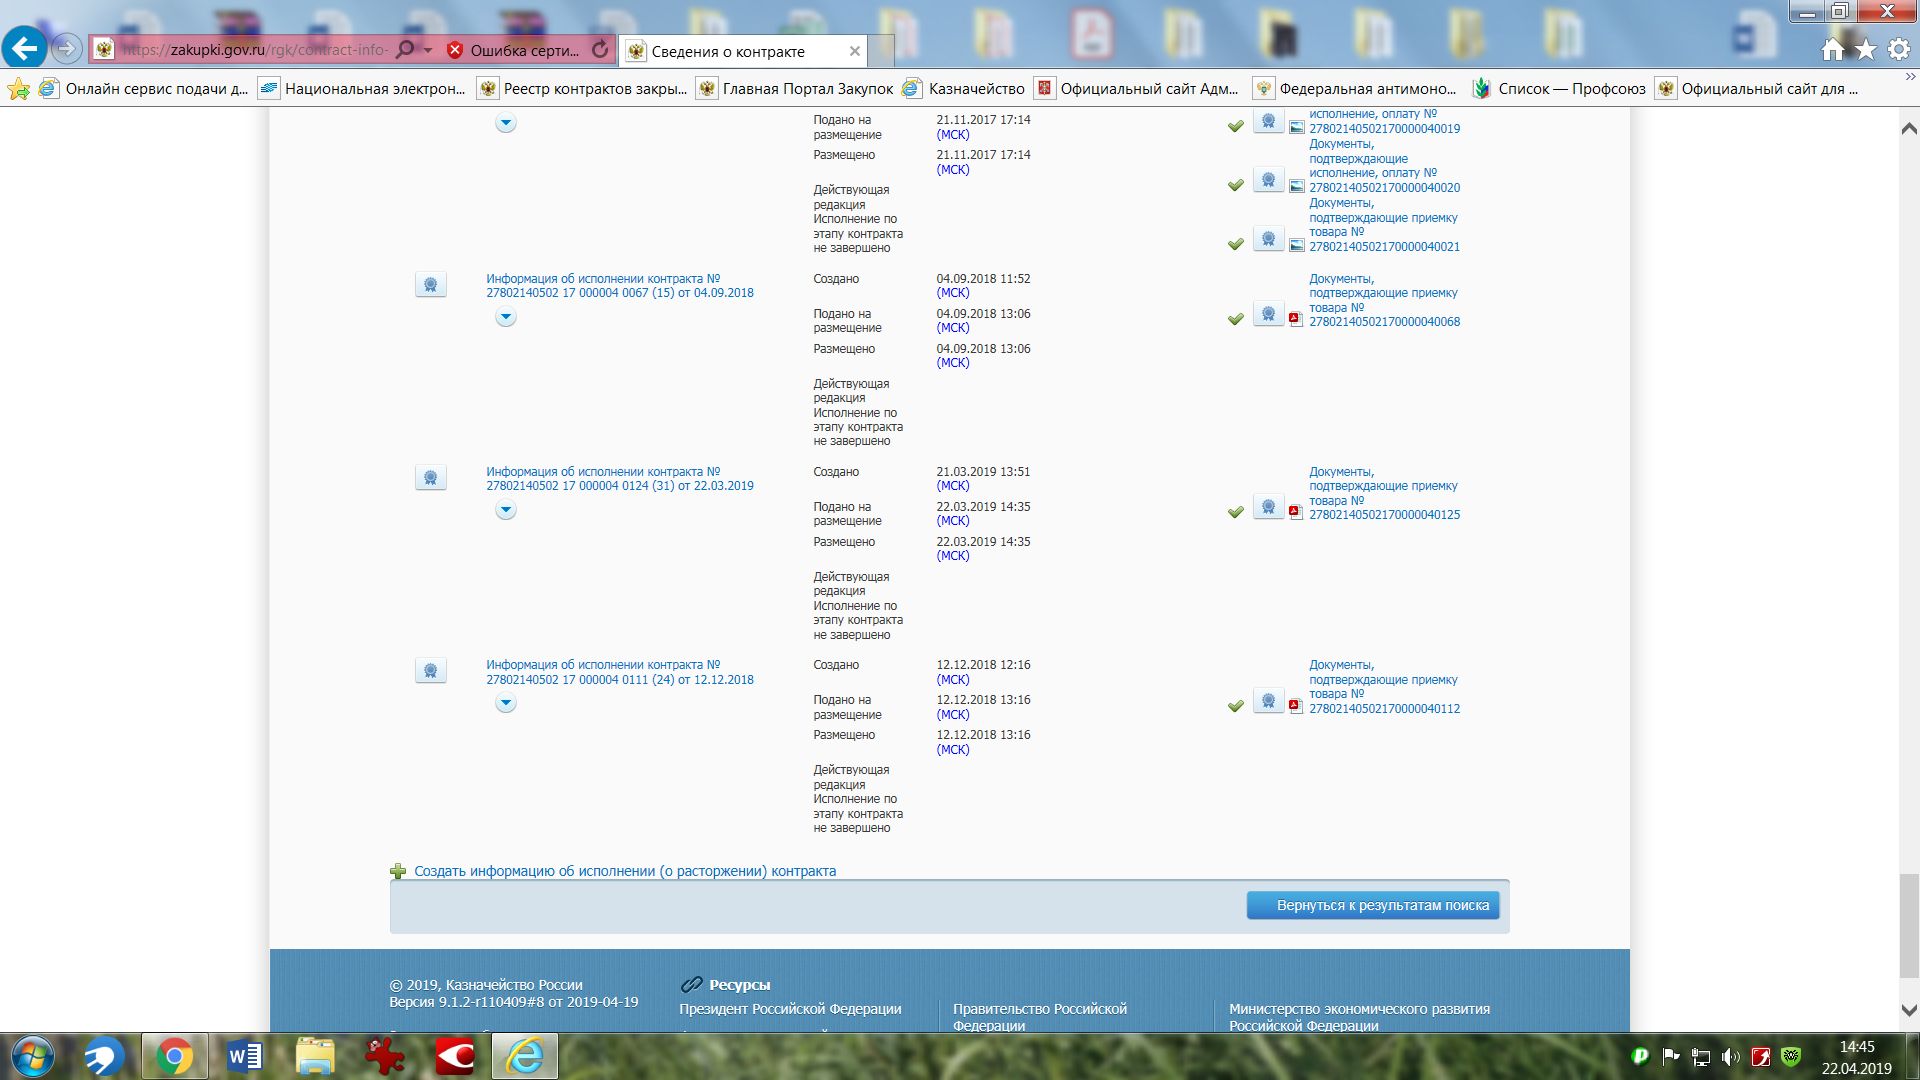The height and width of the screenshot is (1080, 1920).
Task: Open the "Казначейство" bookmark in the favorites bar
Action: pyautogui.click(x=975, y=89)
